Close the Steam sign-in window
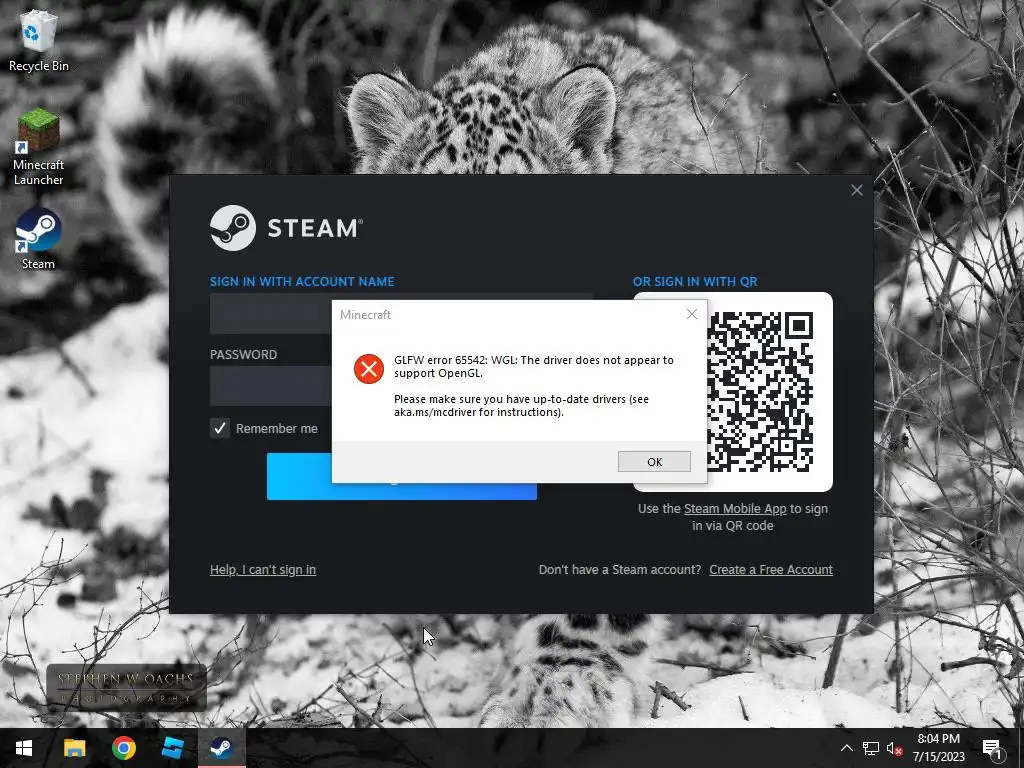Viewport: 1024px width, 768px height. [x=857, y=190]
